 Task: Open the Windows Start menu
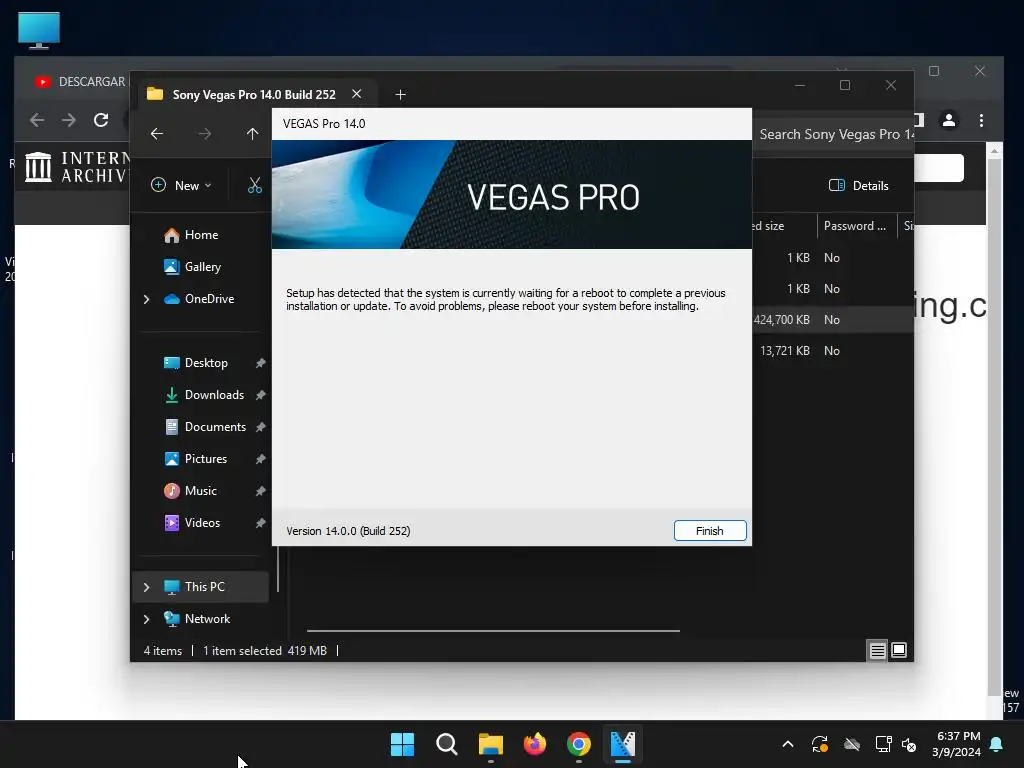[x=402, y=744]
